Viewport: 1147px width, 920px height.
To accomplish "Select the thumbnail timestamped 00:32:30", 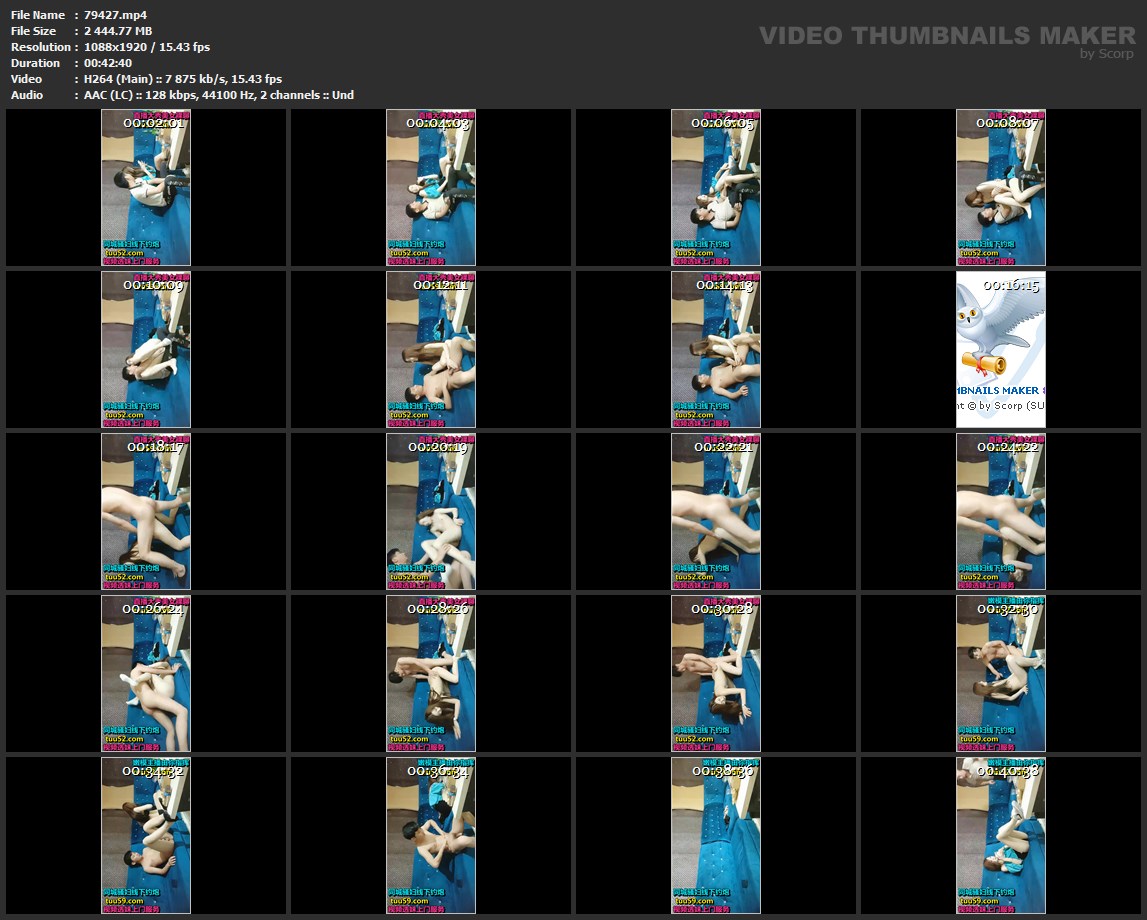I will click(x=1001, y=673).
